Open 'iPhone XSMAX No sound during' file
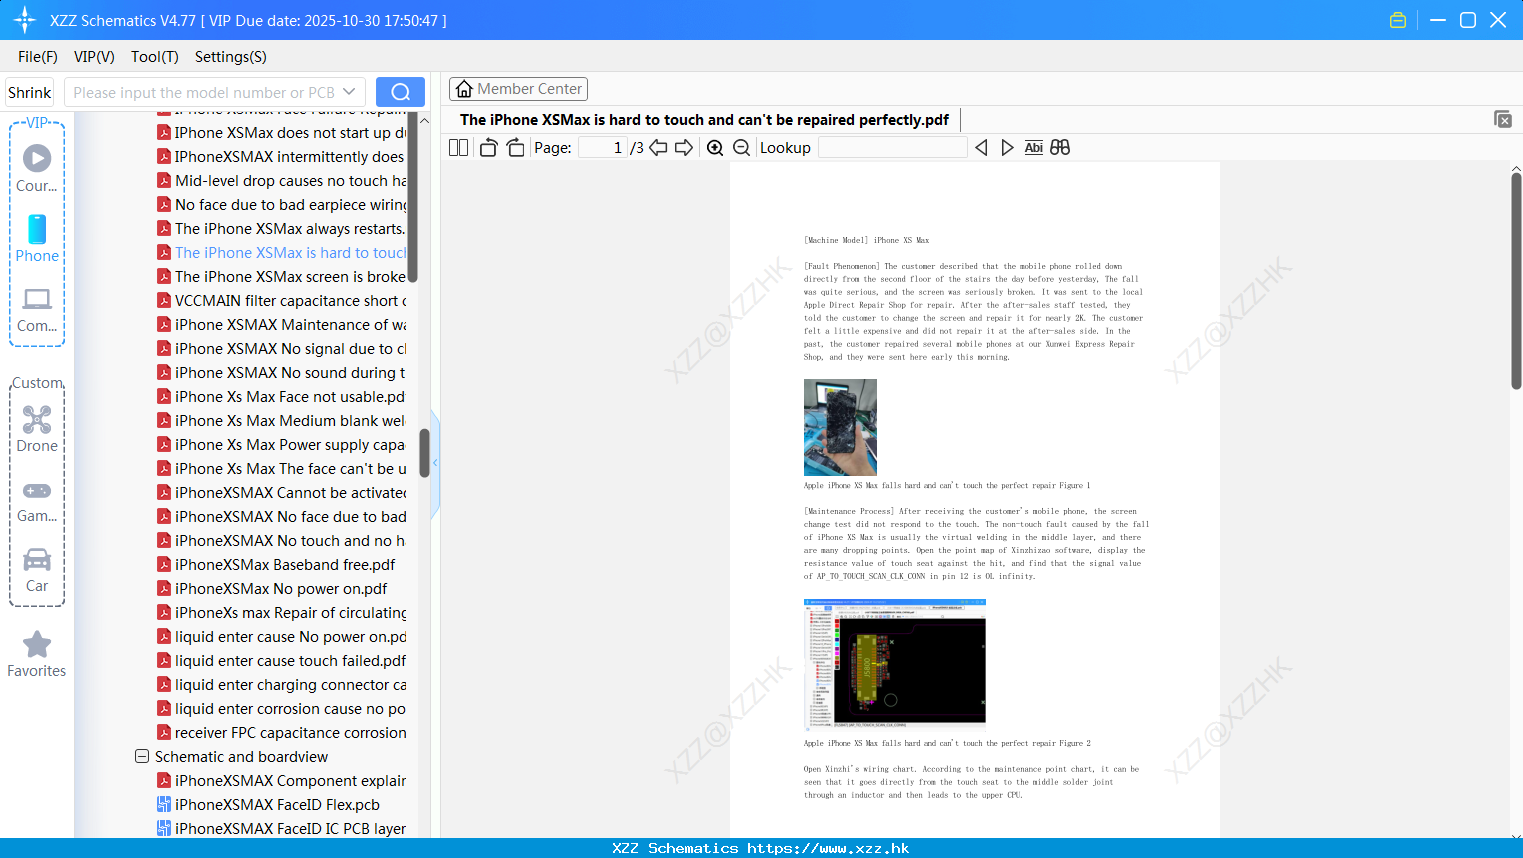 point(282,373)
